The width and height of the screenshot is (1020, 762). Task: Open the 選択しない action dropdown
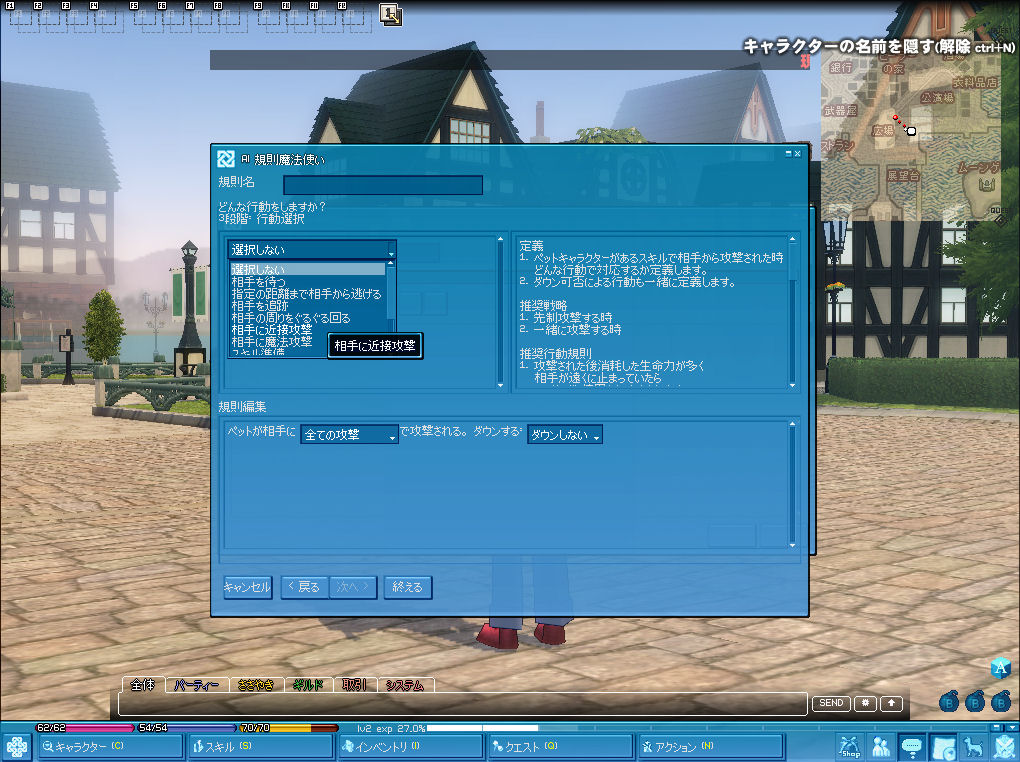pos(312,249)
